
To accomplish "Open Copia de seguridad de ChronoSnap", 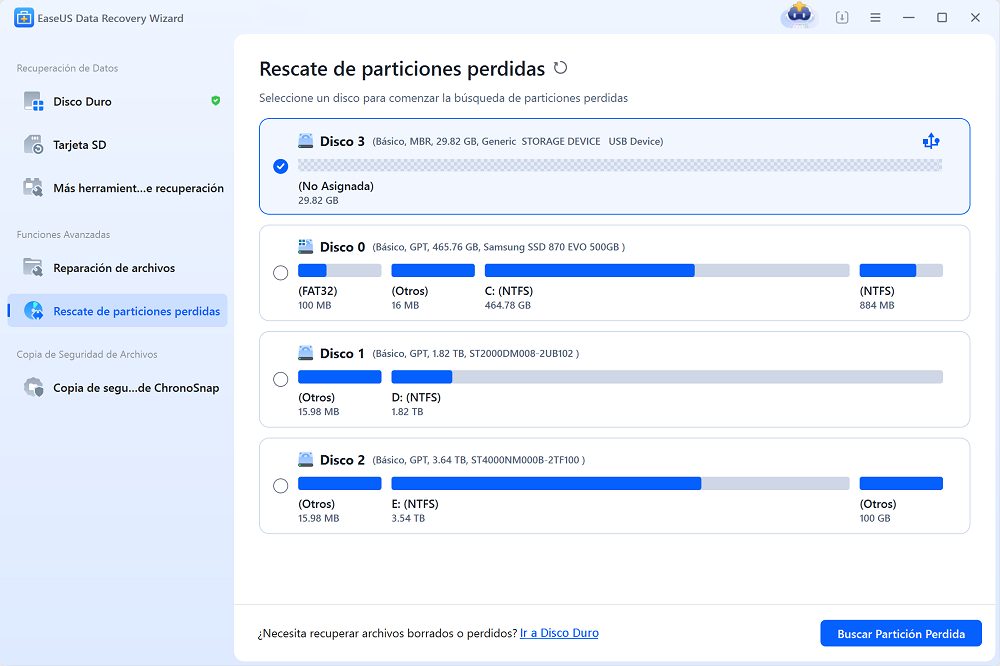I will pyautogui.click(x=117, y=387).
